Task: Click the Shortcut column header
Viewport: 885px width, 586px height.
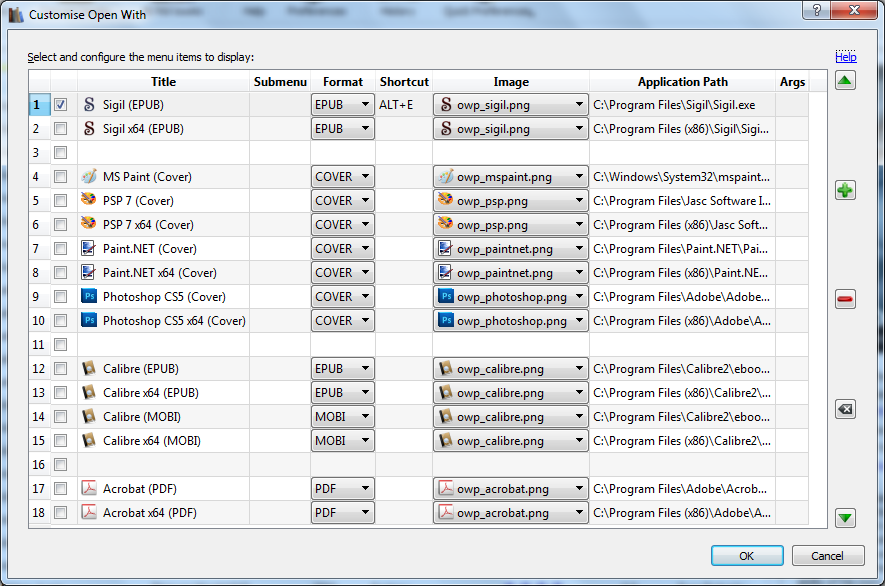Action: pos(404,82)
